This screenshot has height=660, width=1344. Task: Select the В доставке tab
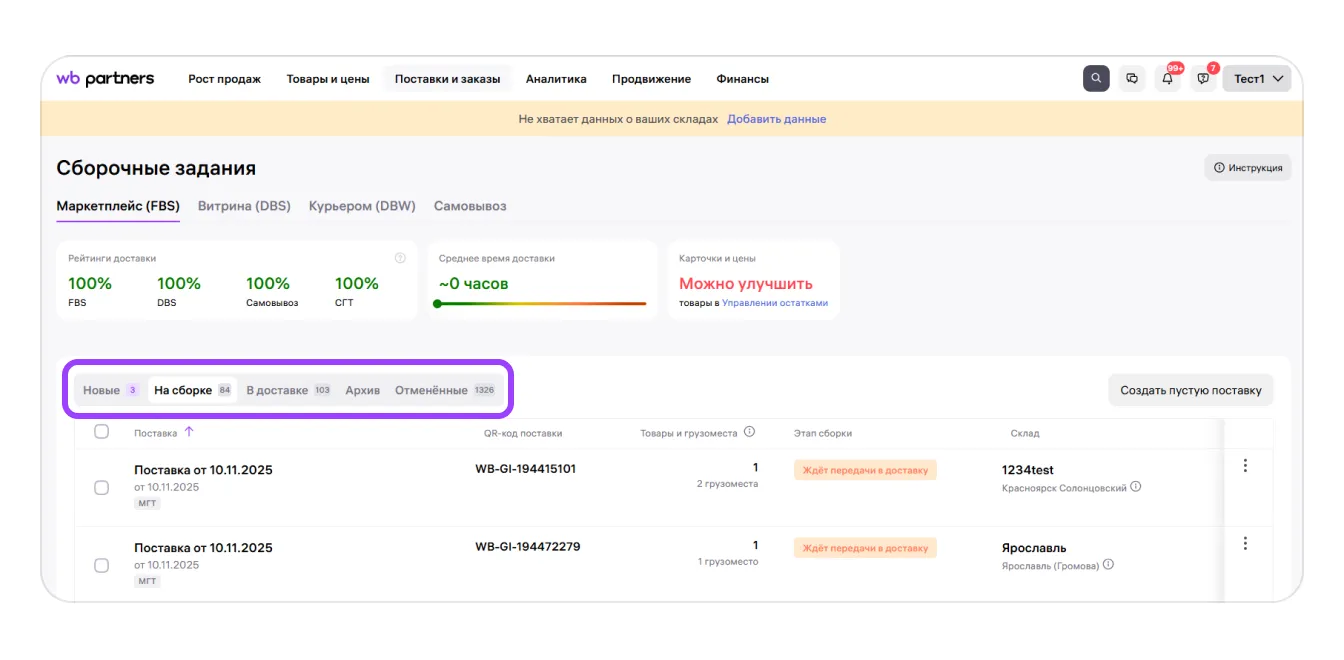(x=277, y=390)
